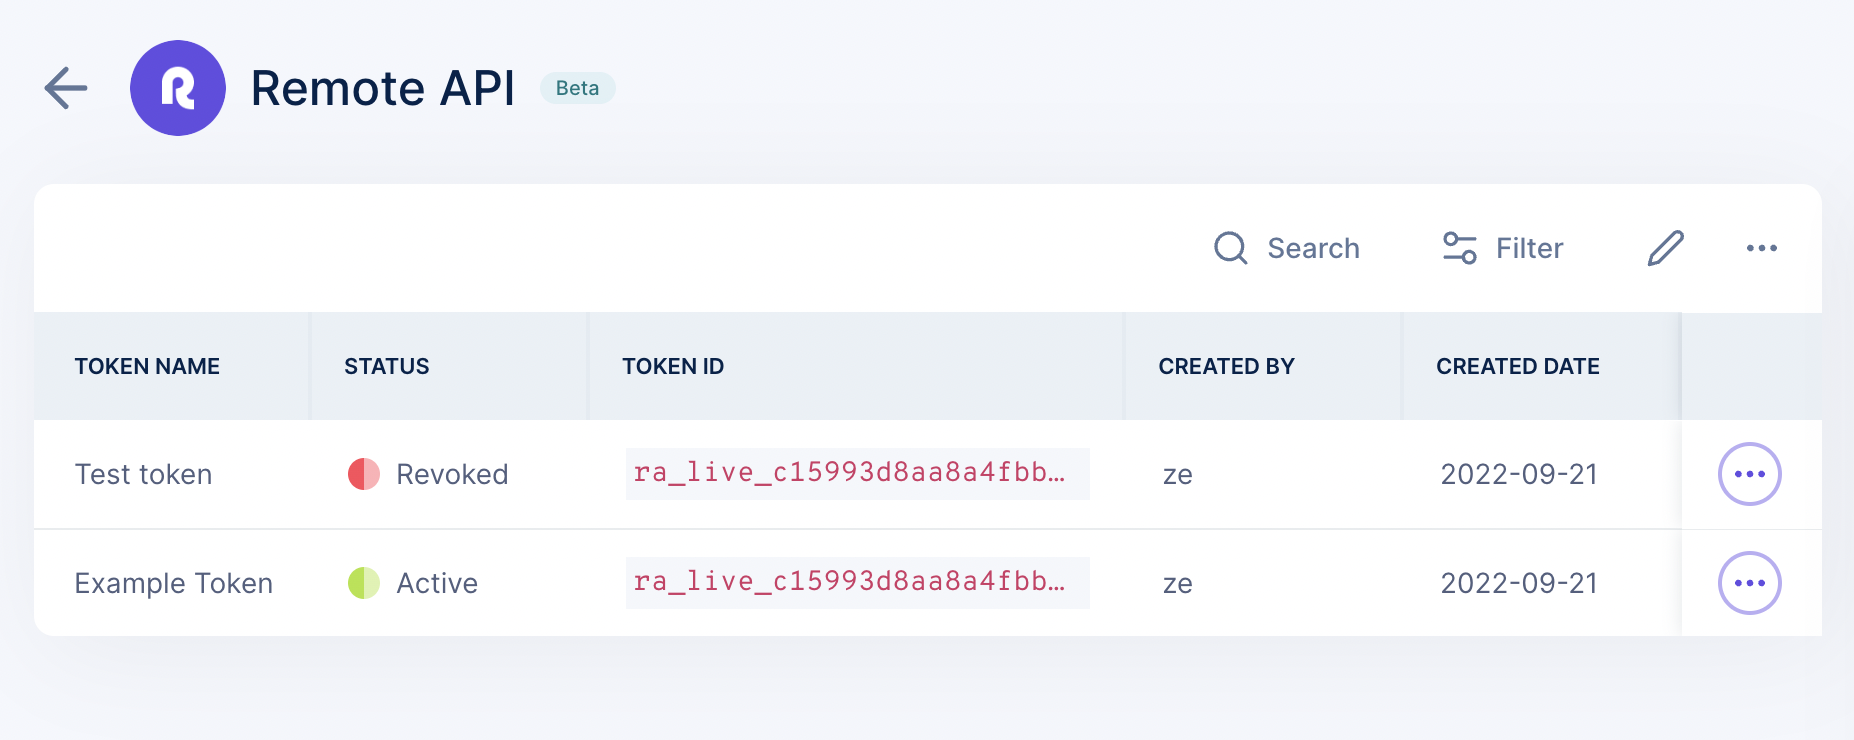Screen dimensions: 1854x740
Task: Open actions menu for the Example Token row
Action: coord(1750,583)
